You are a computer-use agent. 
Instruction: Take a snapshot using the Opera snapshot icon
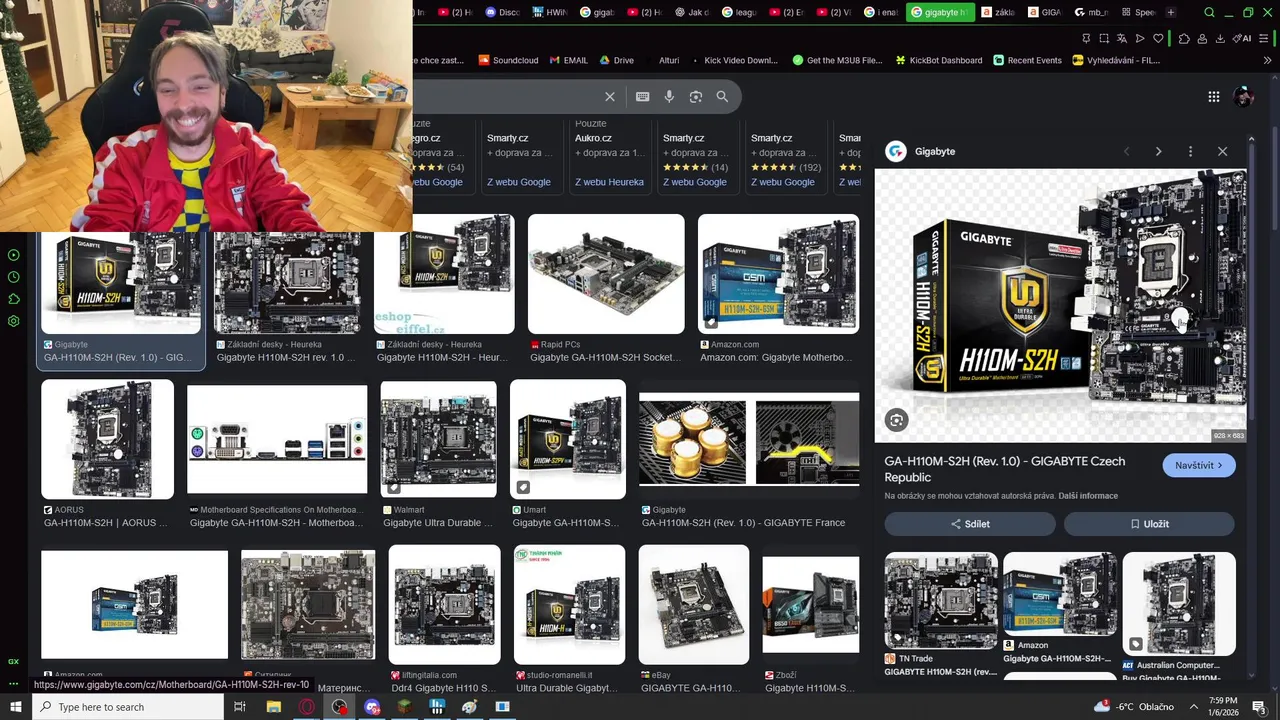pyautogui.click(x=1104, y=38)
